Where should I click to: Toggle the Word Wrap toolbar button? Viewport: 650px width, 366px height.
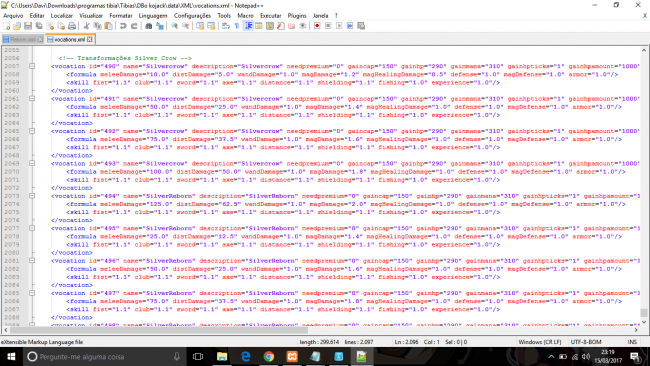point(226,26)
